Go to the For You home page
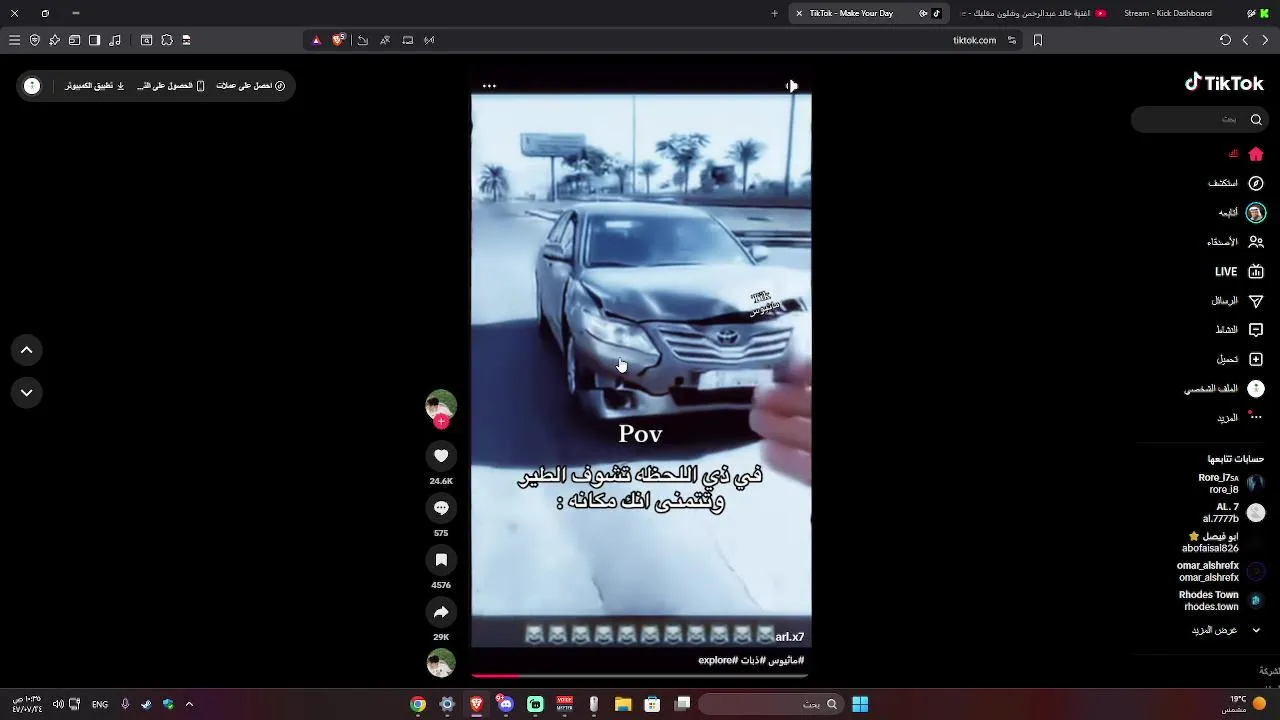This screenshot has width=1280, height=720. [x=1246, y=154]
